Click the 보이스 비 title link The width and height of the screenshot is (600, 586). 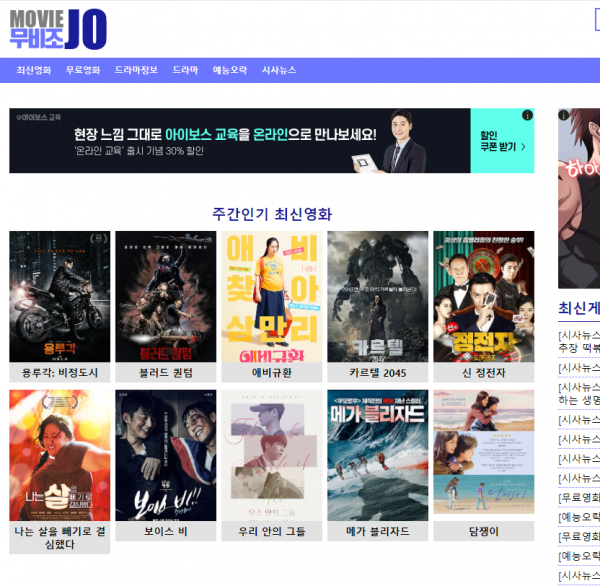[166, 531]
